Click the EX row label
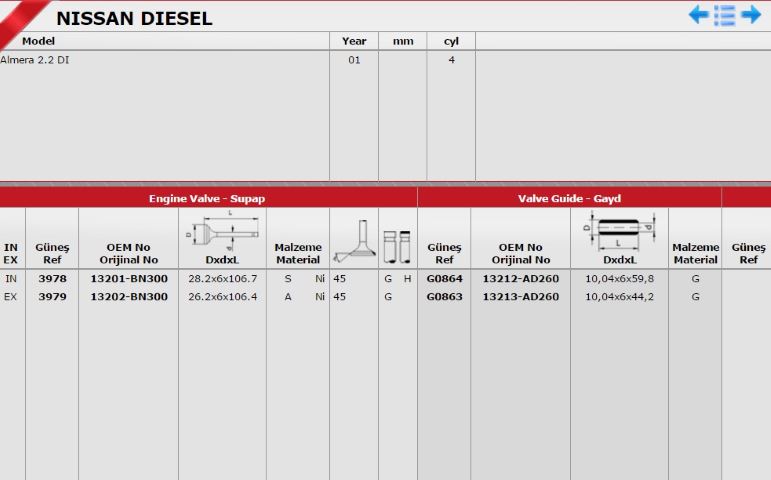The image size is (771, 480). pyautogui.click(x=10, y=297)
